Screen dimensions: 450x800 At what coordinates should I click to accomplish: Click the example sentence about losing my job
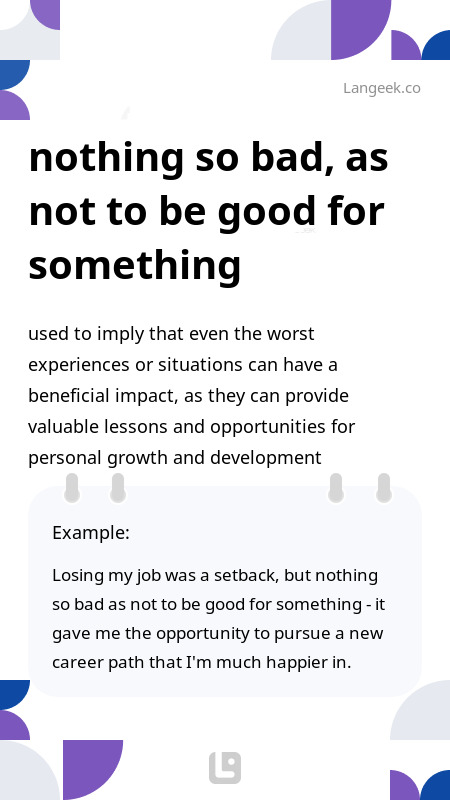pyautogui.click(x=218, y=619)
